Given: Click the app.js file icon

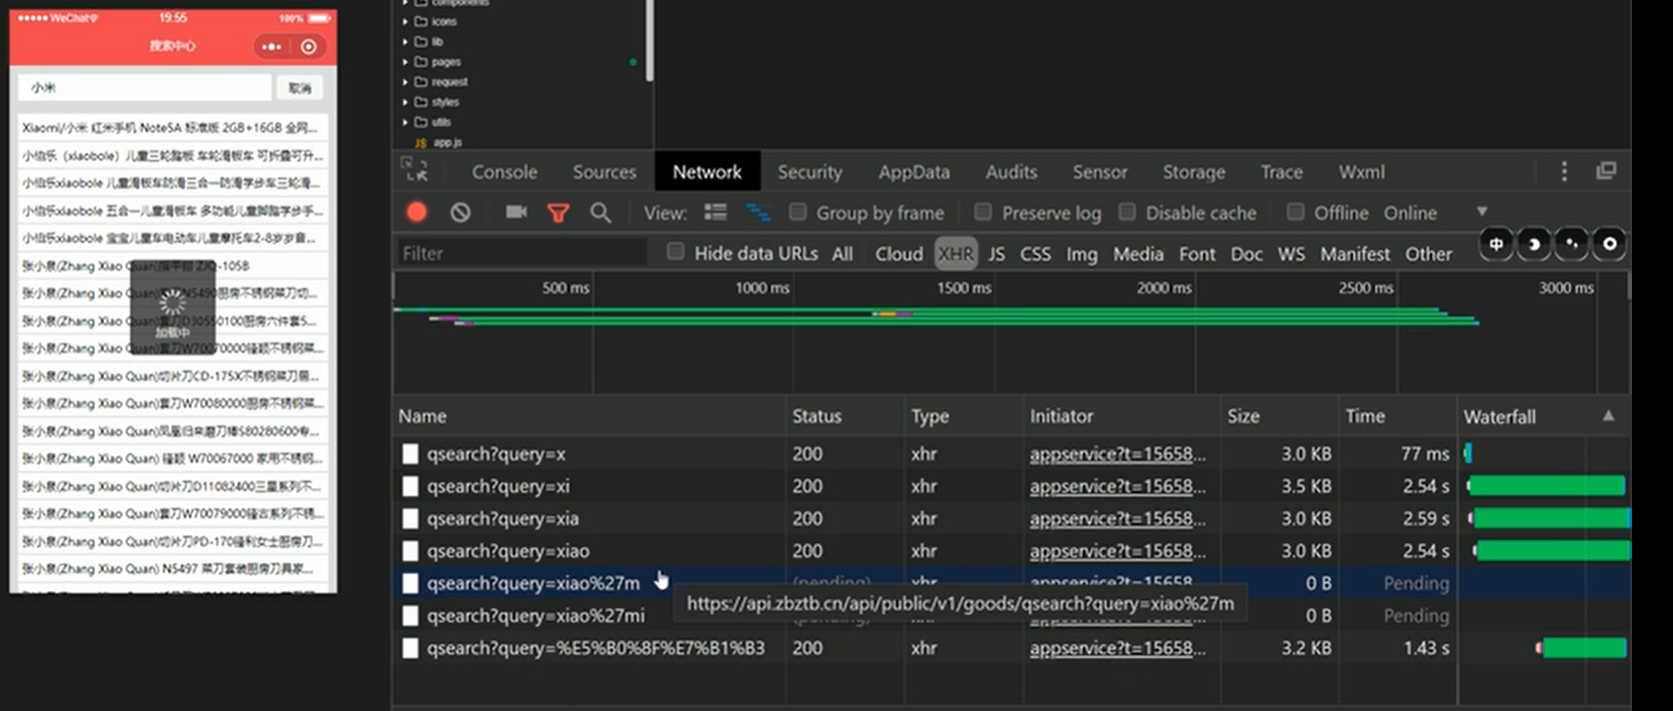Looking at the screenshot, I should pos(421,143).
